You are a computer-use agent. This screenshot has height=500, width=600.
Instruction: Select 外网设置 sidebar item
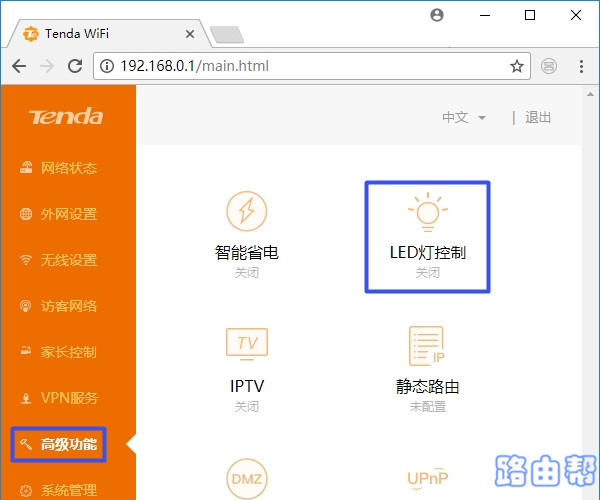click(68, 214)
